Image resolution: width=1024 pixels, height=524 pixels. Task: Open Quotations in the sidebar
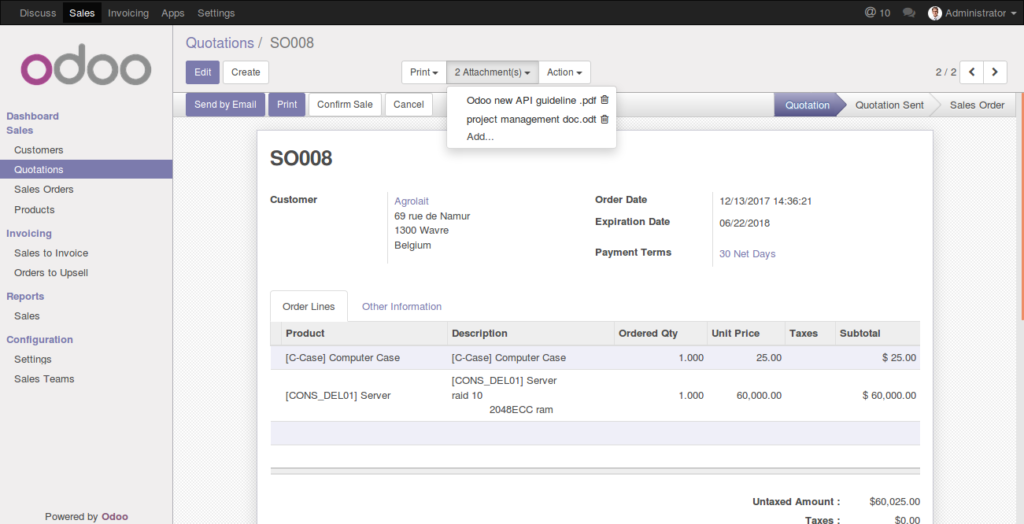point(86,169)
